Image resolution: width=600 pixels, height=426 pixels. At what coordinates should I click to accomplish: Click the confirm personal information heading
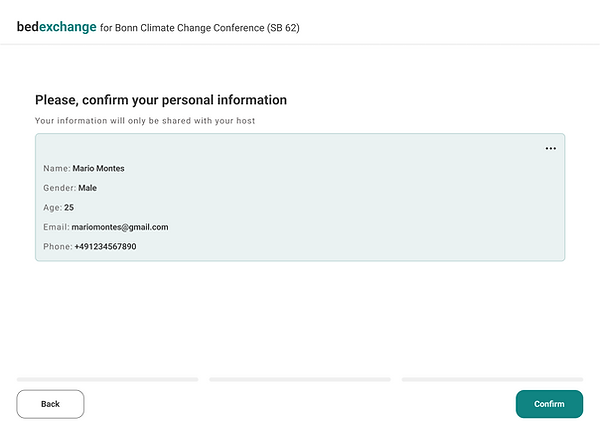click(x=161, y=100)
